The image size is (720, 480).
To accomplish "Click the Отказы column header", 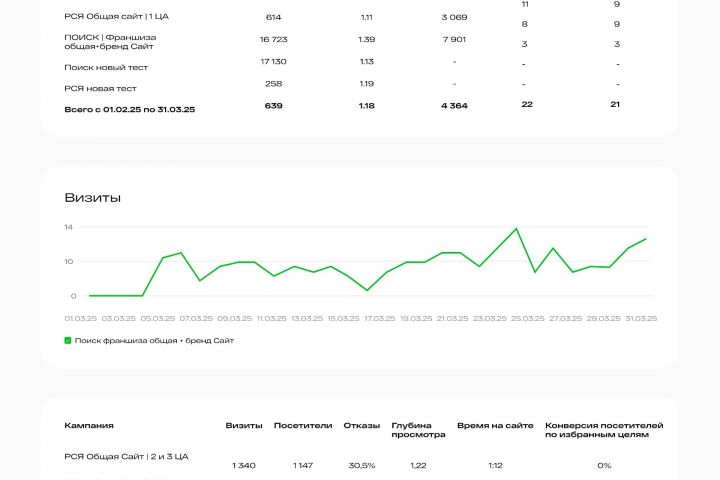I will click(361, 425).
